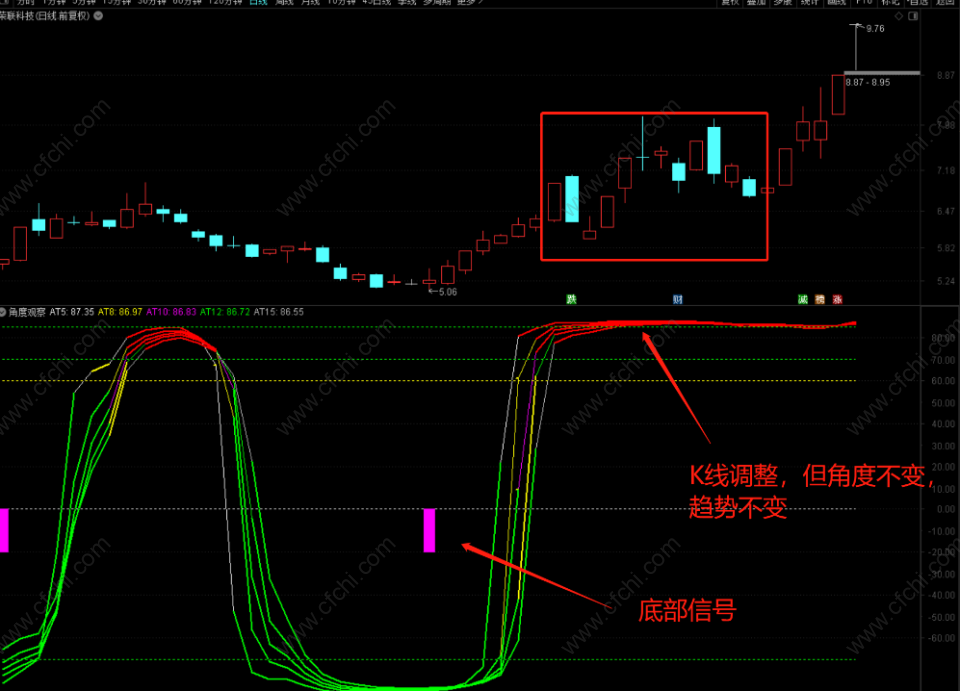The height and width of the screenshot is (691, 960).
Task: Click the 5.06 low price label
Action: pos(448,292)
